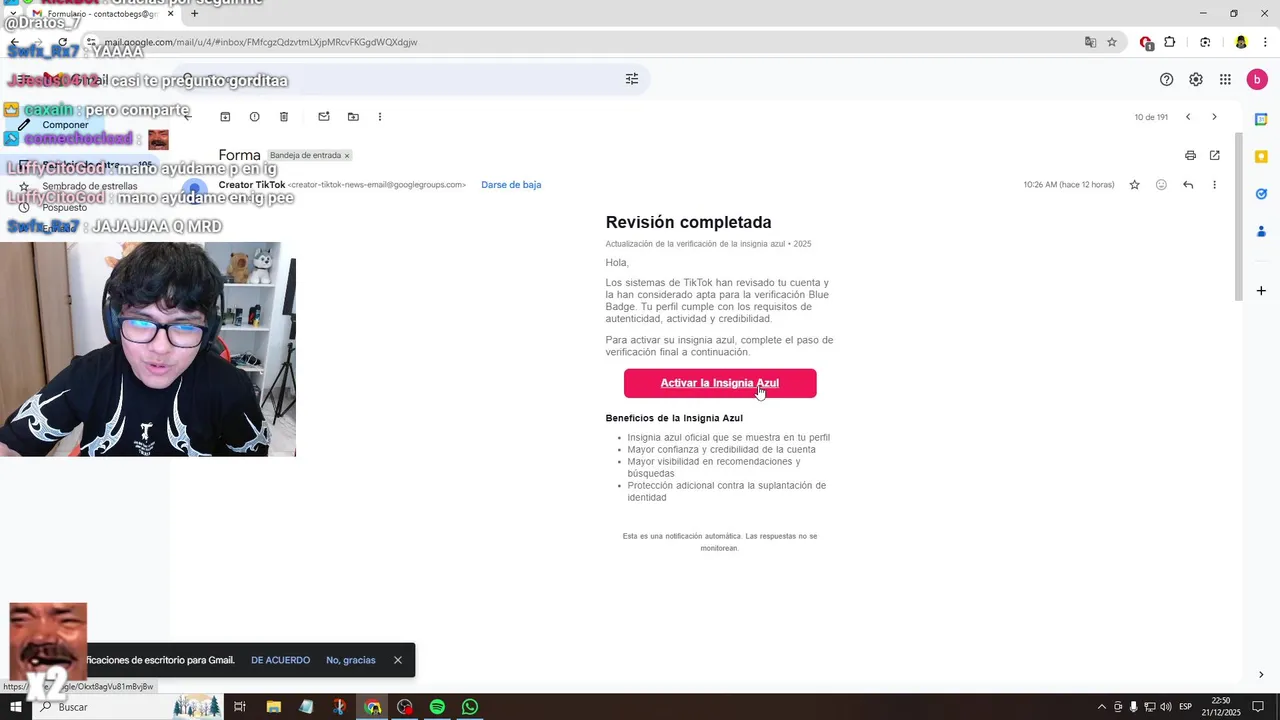The image size is (1280, 720).
Task: Reply to the Creator TikTok message
Action: [1188, 185]
